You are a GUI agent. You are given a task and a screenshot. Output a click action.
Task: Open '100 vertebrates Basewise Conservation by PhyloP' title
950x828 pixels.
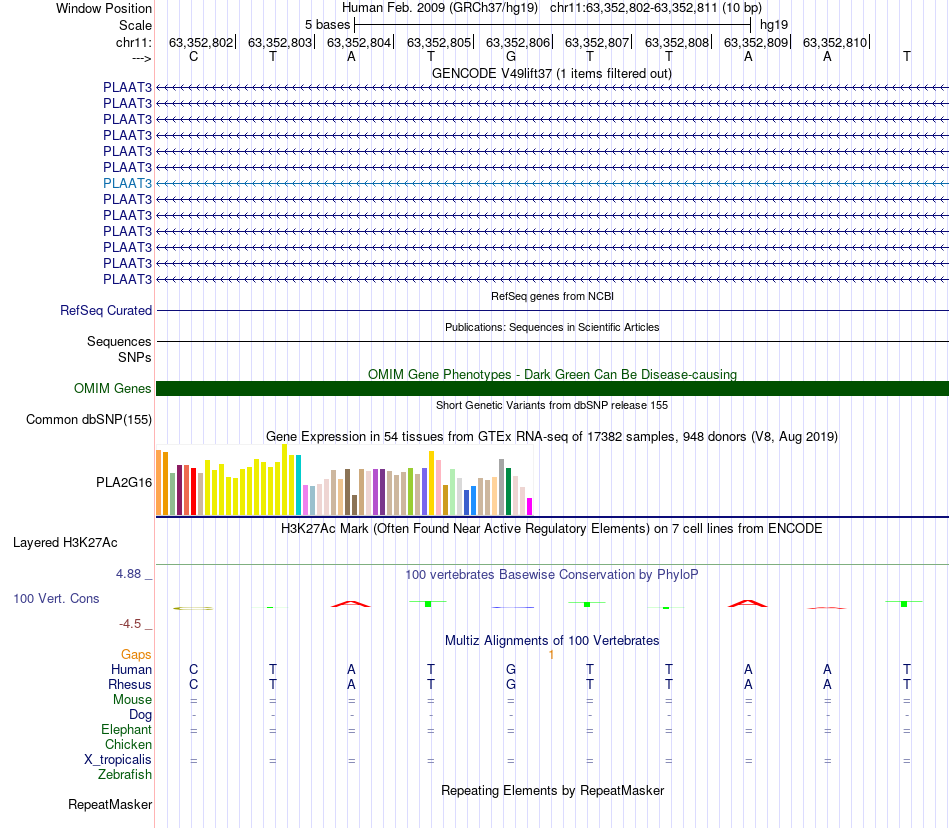click(551, 574)
